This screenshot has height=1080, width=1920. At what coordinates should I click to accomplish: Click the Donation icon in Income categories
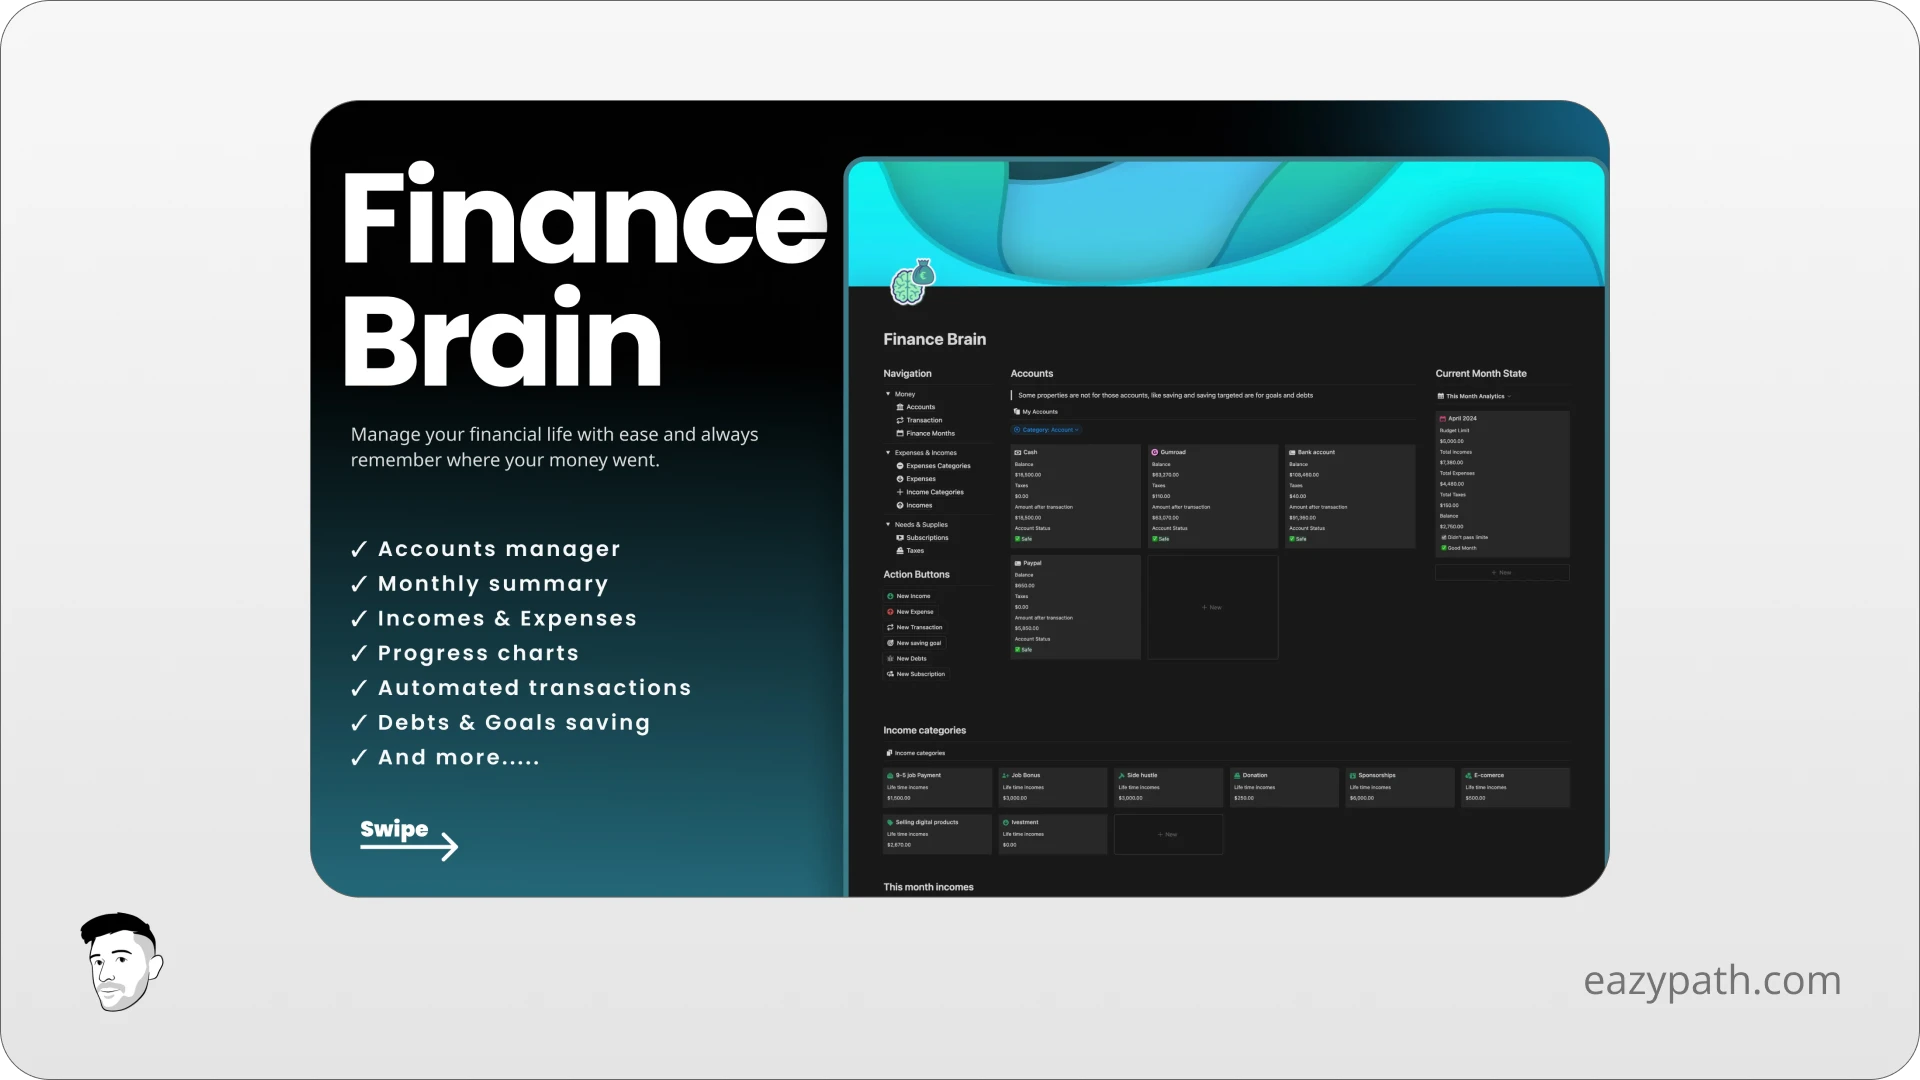(1235, 774)
